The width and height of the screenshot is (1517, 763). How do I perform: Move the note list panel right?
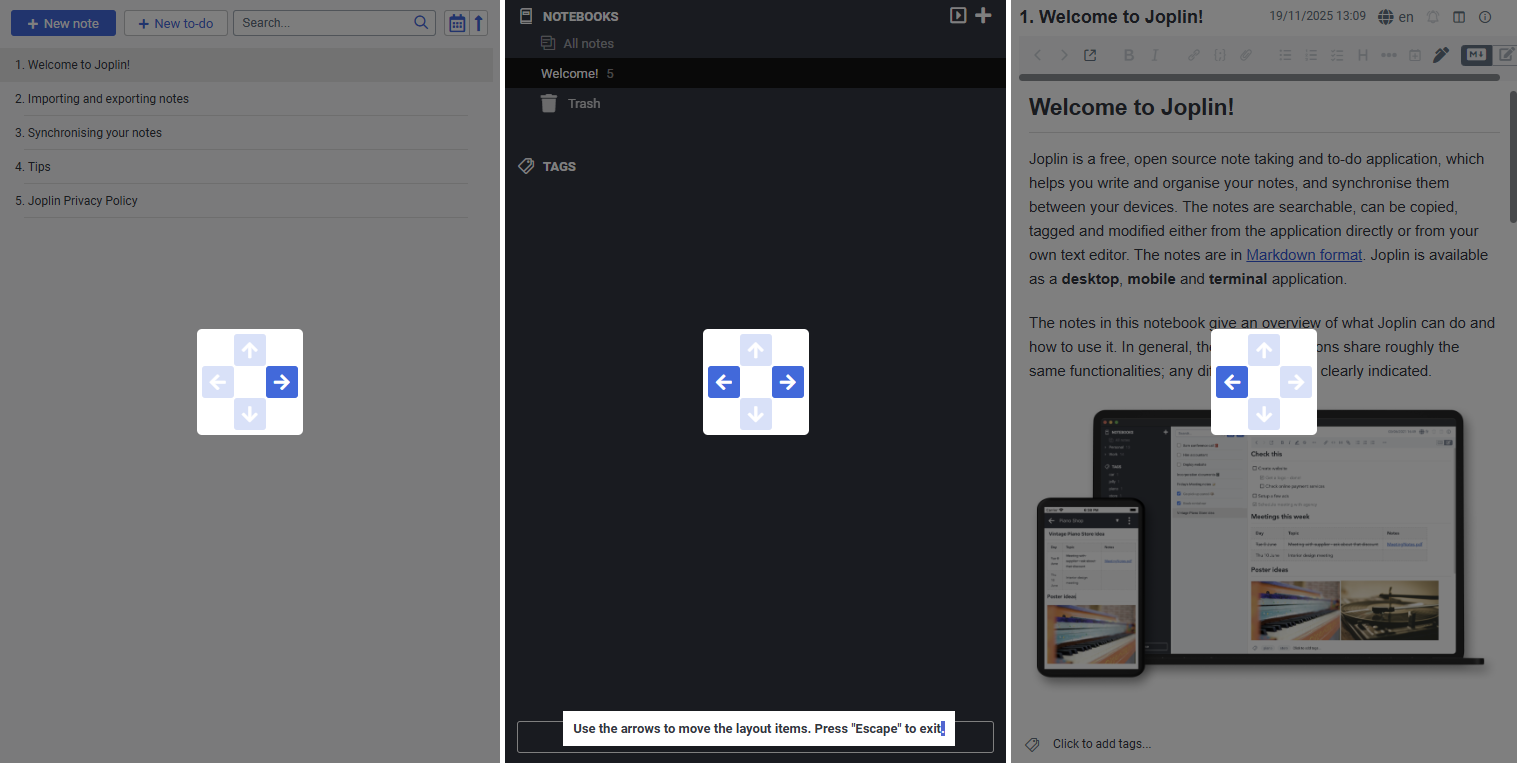282,382
